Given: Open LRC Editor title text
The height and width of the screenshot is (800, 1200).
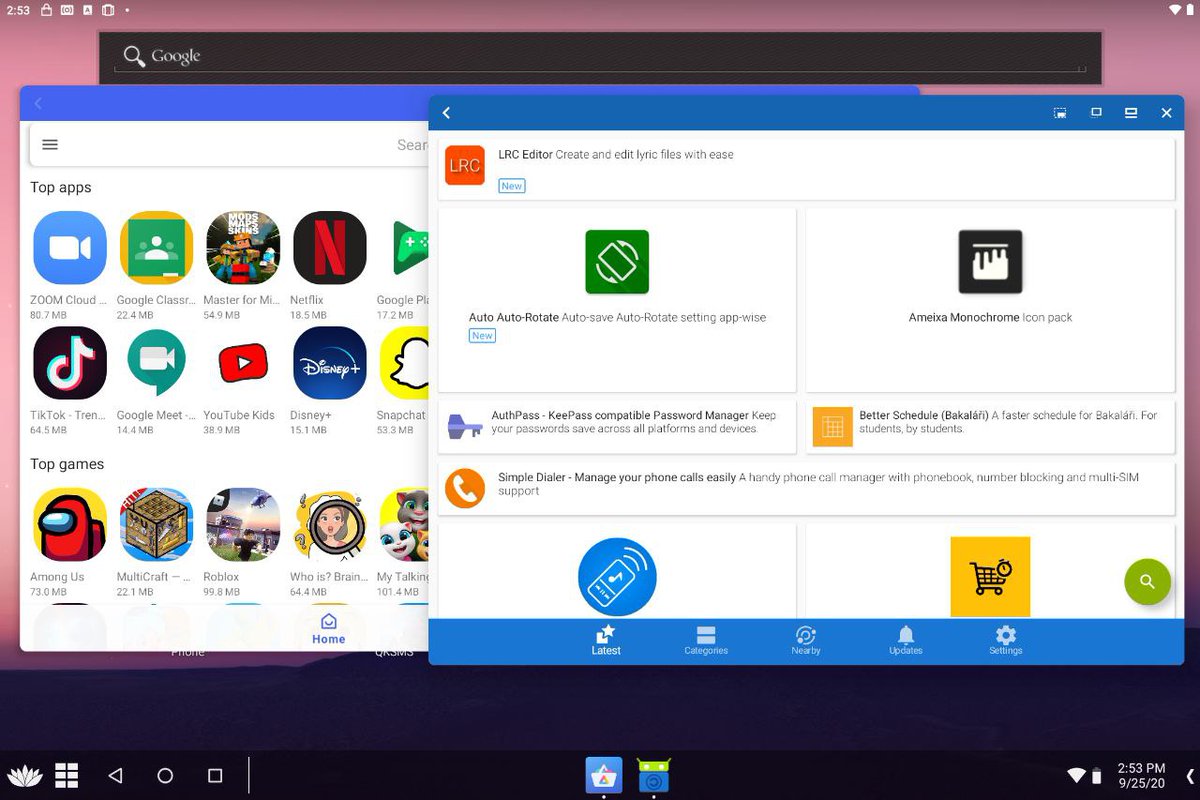Looking at the screenshot, I should point(525,155).
